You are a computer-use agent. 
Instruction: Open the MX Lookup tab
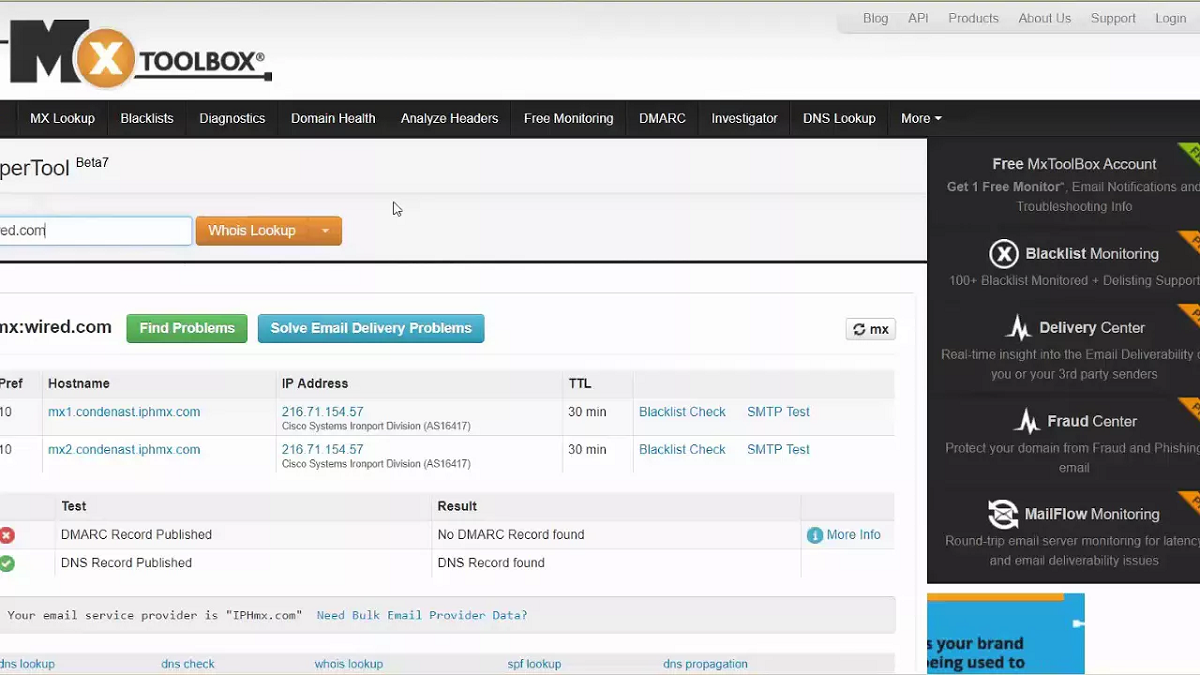point(62,118)
